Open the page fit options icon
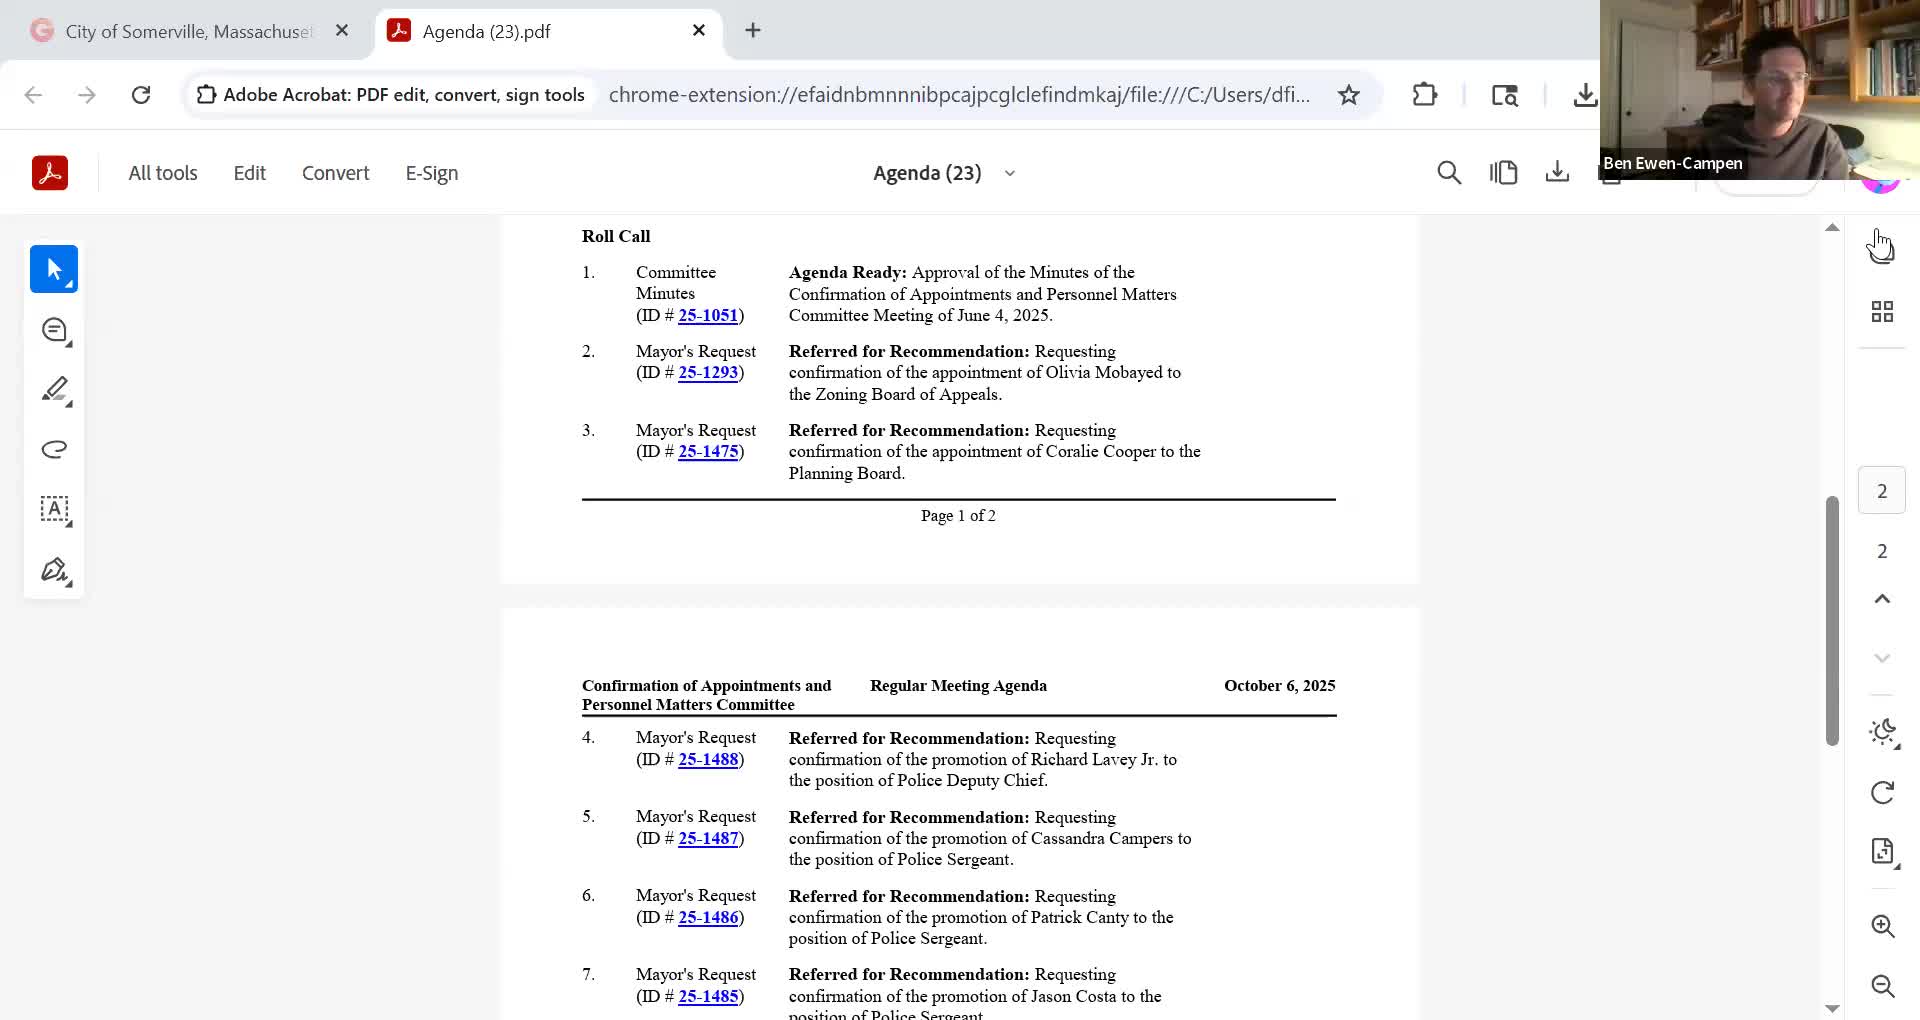 [1882, 852]
